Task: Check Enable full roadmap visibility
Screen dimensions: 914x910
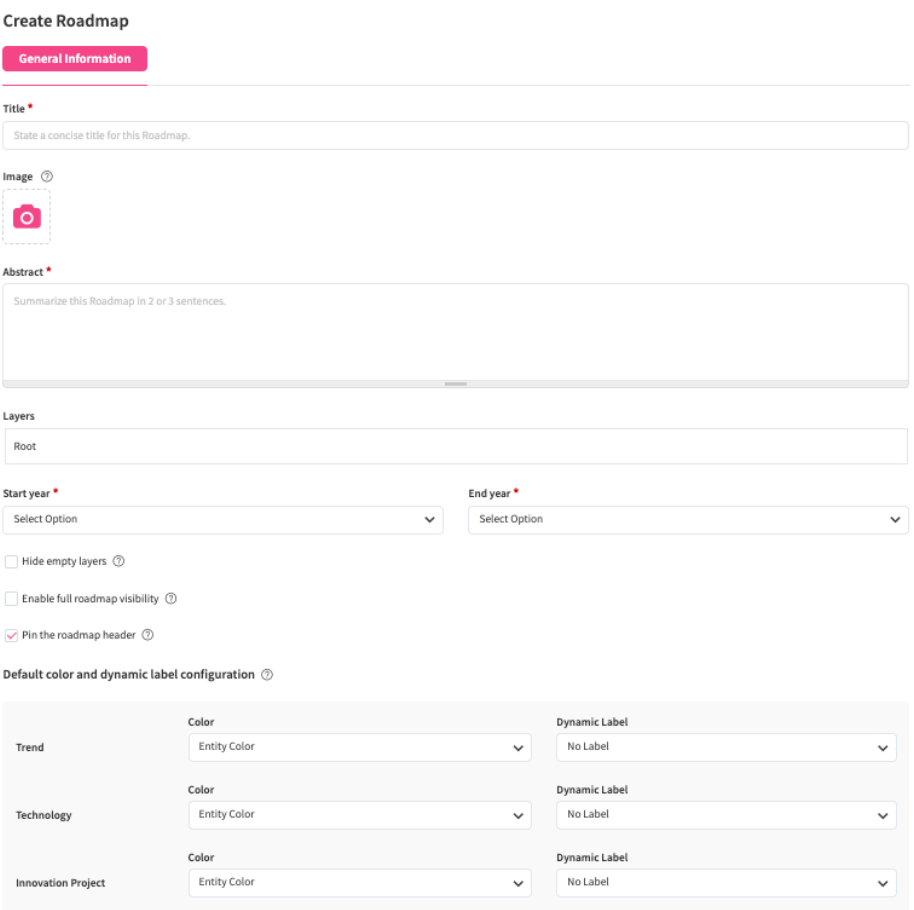Action: (12, 599)
